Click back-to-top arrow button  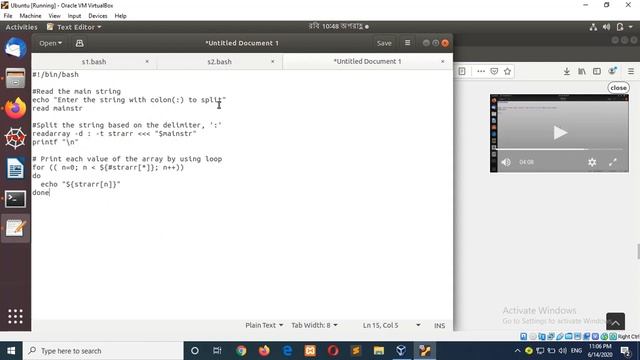click(x=616, y=322)
